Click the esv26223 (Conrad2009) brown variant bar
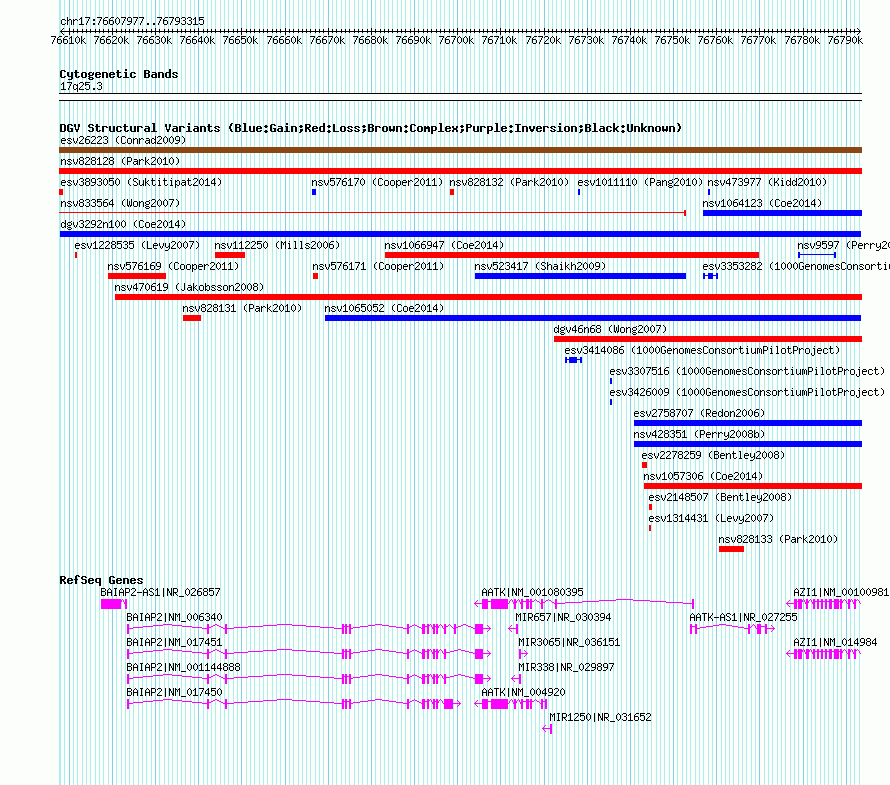 [460, 150]
